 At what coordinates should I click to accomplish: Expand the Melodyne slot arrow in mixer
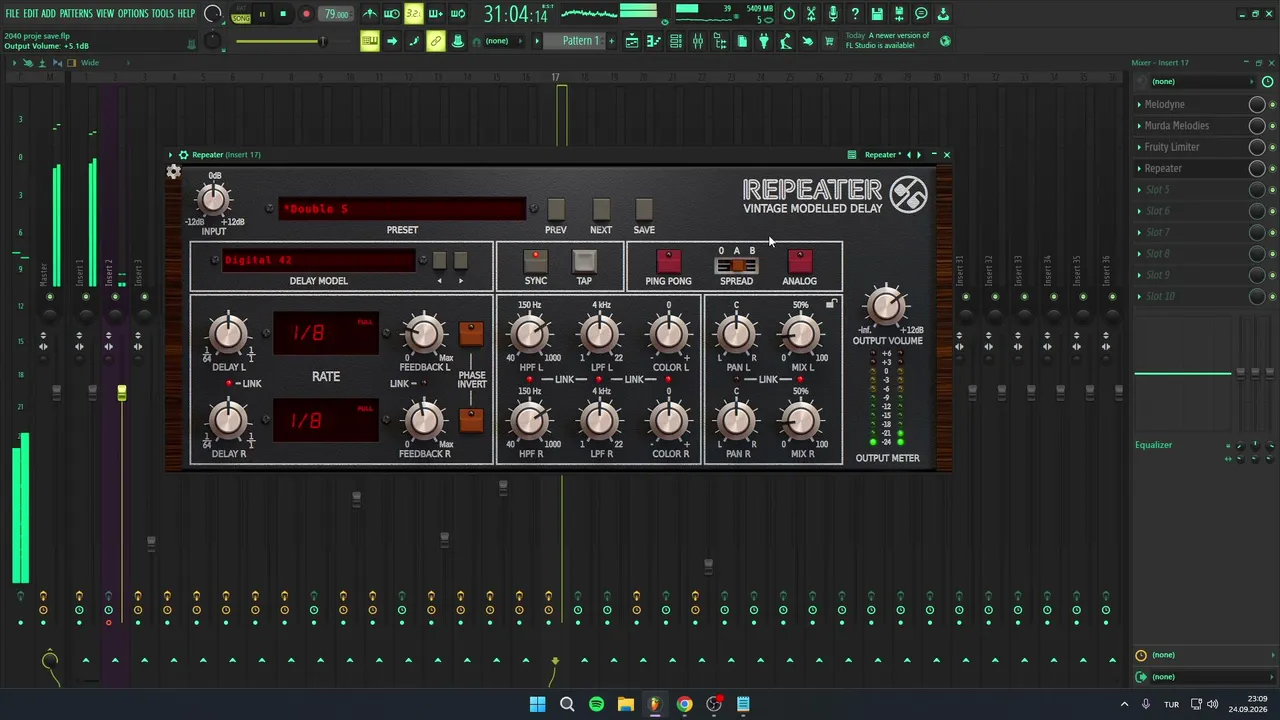click(1139, 104)
